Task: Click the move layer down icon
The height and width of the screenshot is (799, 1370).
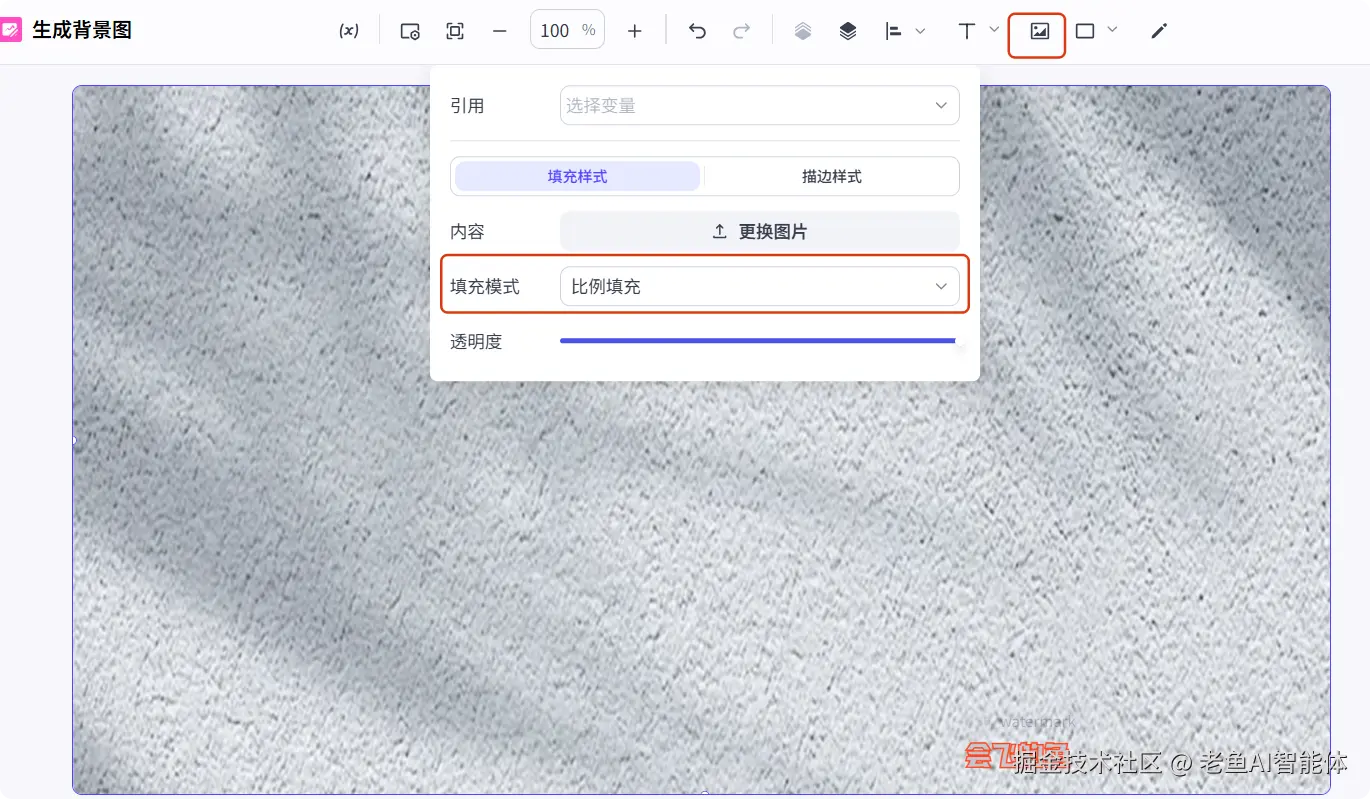Action: point(848,31)
